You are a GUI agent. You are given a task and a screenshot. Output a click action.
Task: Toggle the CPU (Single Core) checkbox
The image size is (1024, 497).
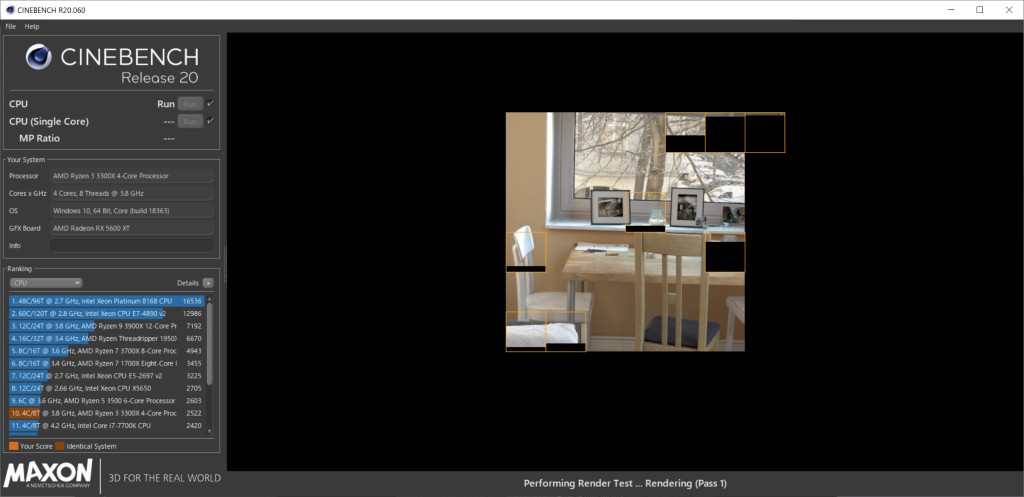(210, 121)
